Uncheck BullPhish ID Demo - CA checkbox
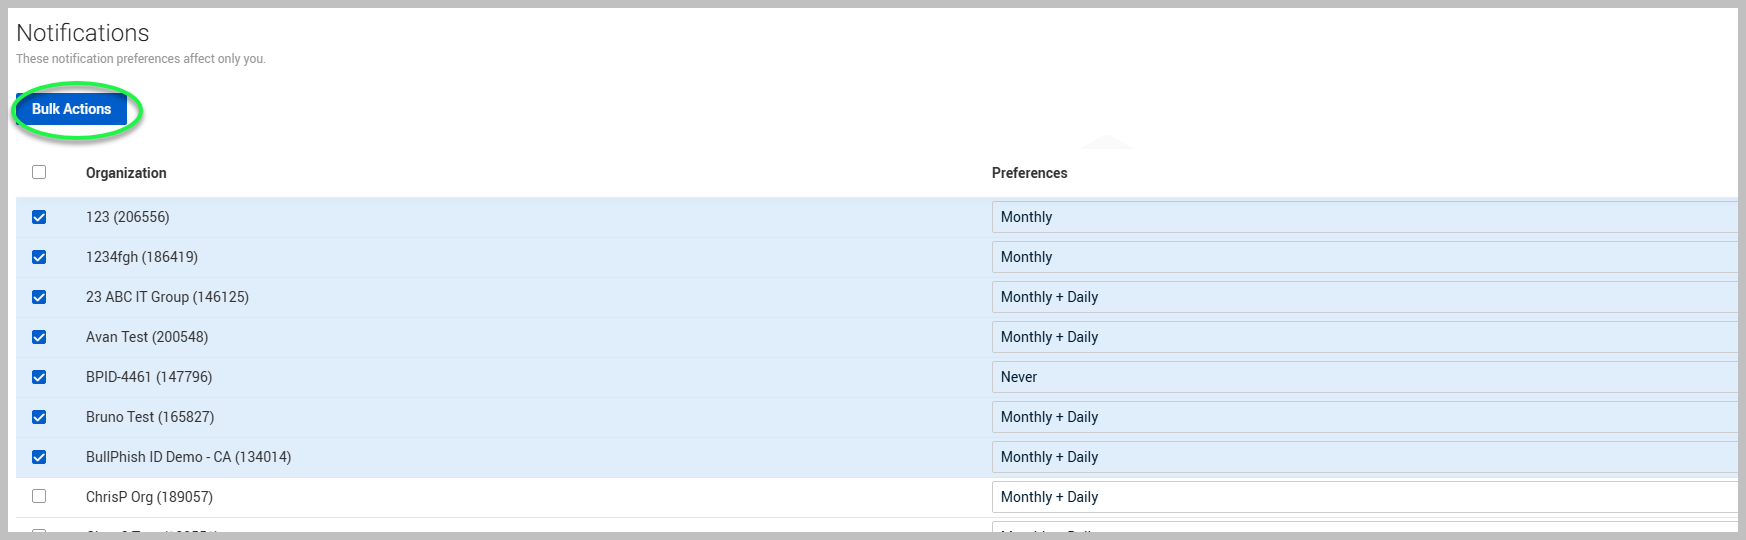The image size is (1746, 540). (39, 457)
